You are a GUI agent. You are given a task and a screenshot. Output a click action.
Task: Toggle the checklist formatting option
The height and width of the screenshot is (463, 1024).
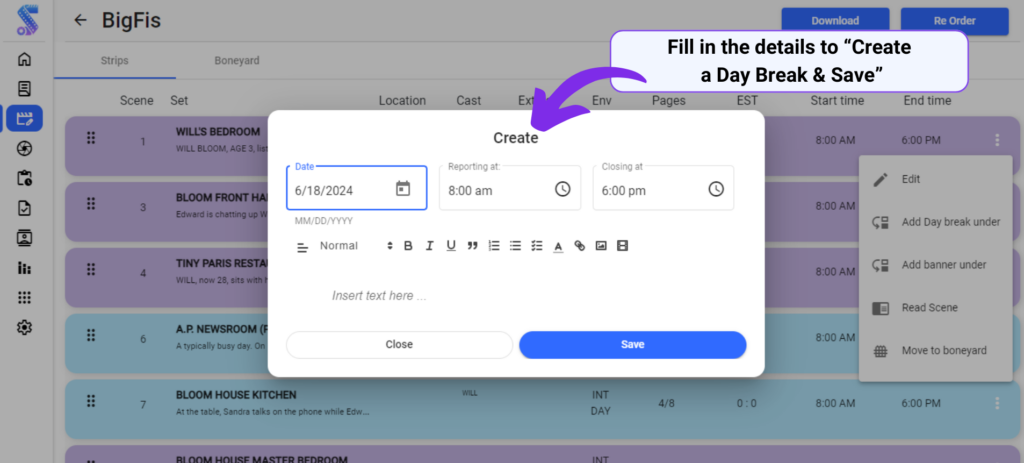(x=536, y=246)
